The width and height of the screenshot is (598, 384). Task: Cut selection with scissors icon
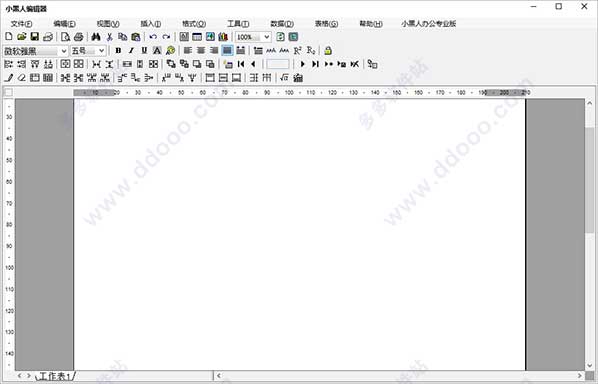tap(109, 37)
